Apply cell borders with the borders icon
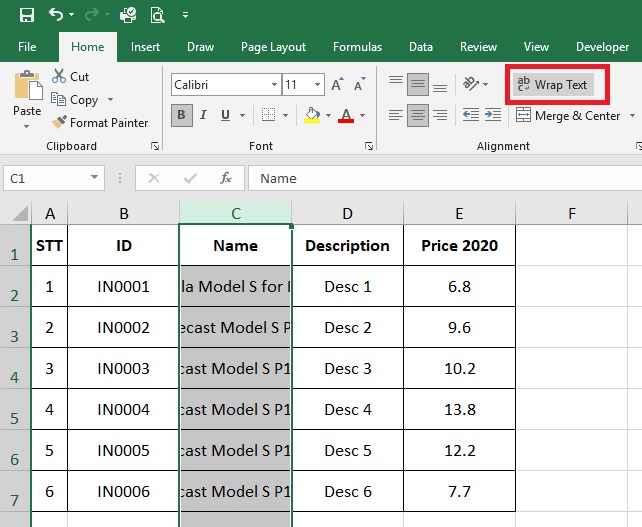Image resolution: width=642 pixels, height=527 pixels. coord(268,115)
